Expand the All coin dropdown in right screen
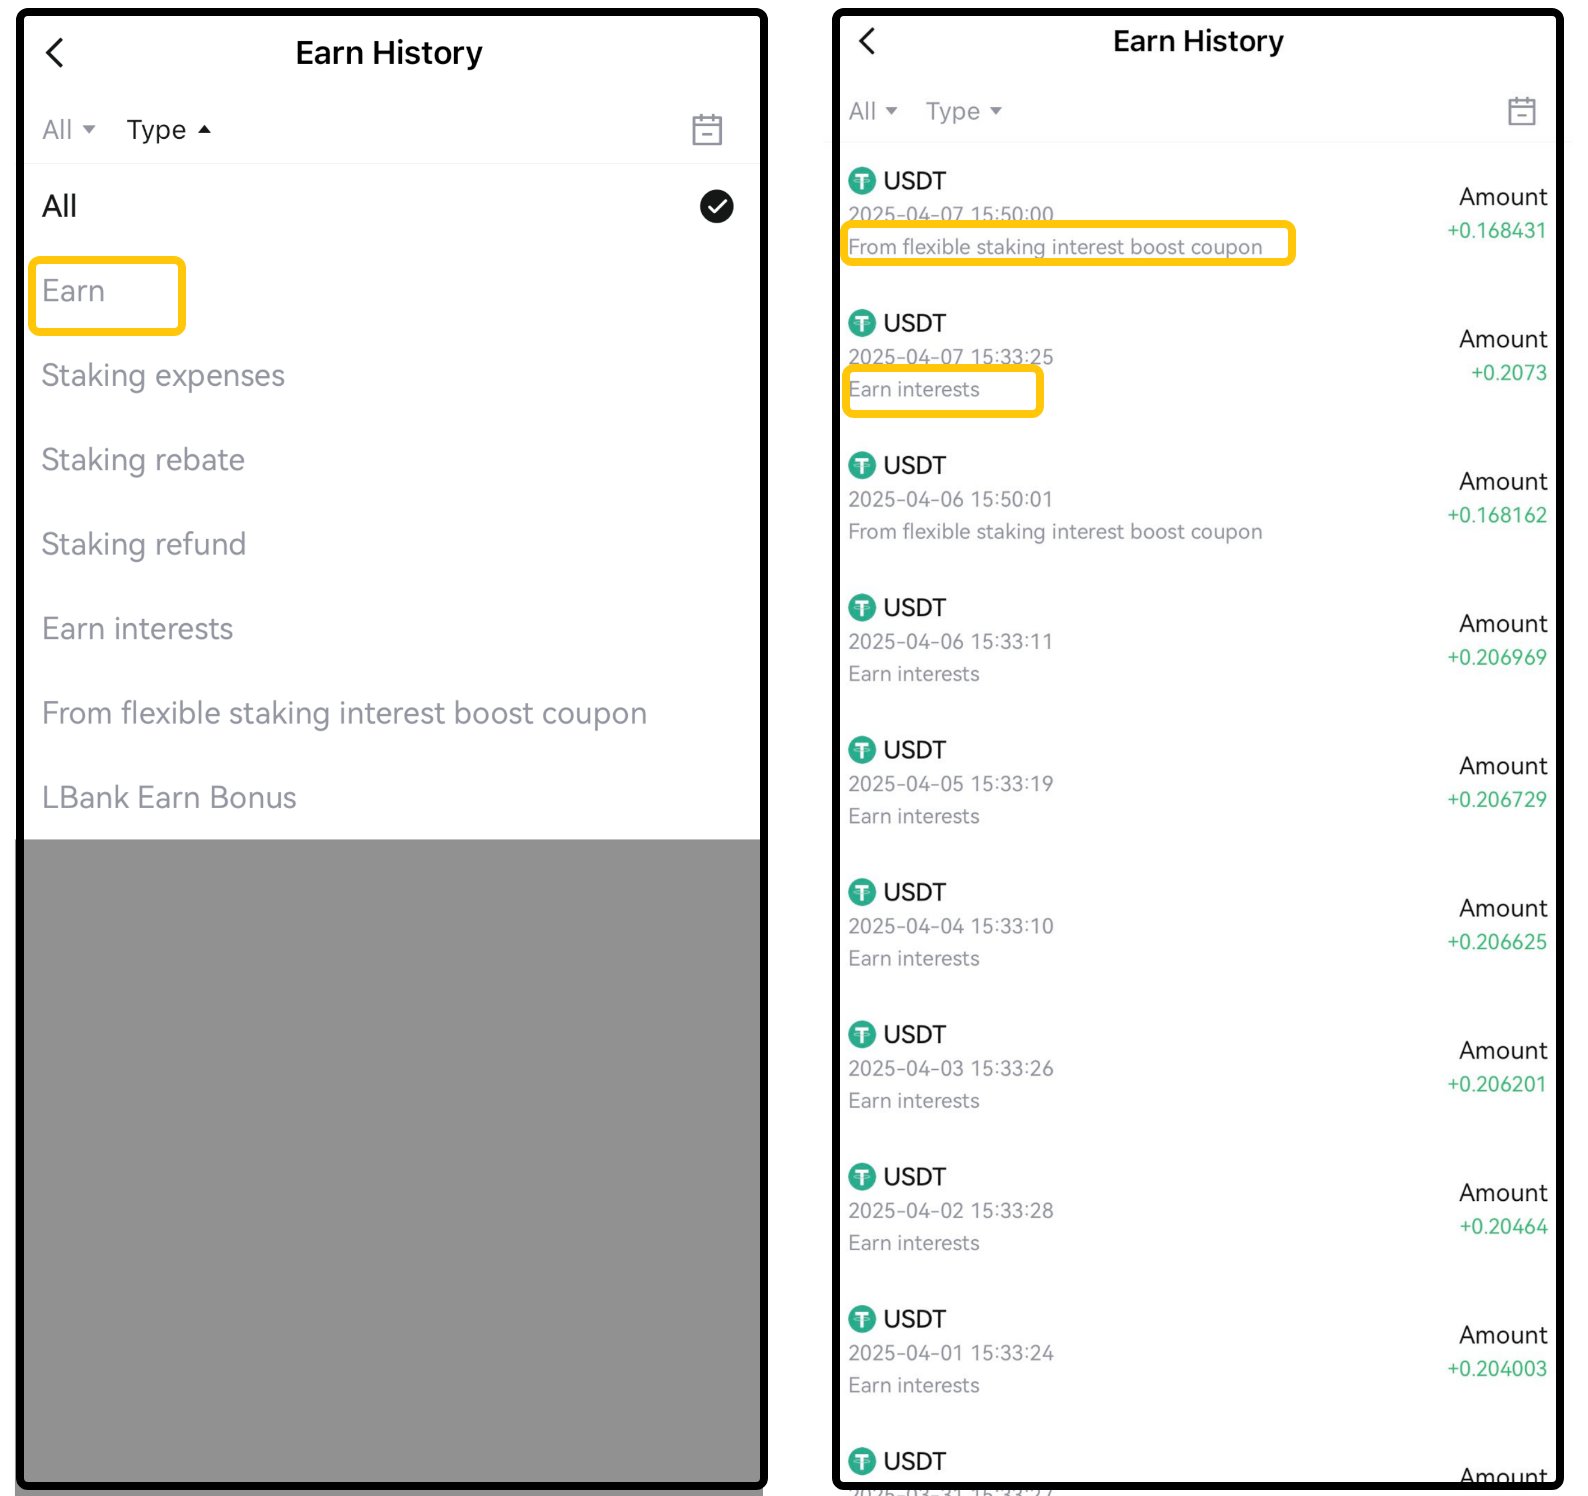1588x1496 pixels. point(872,111)
